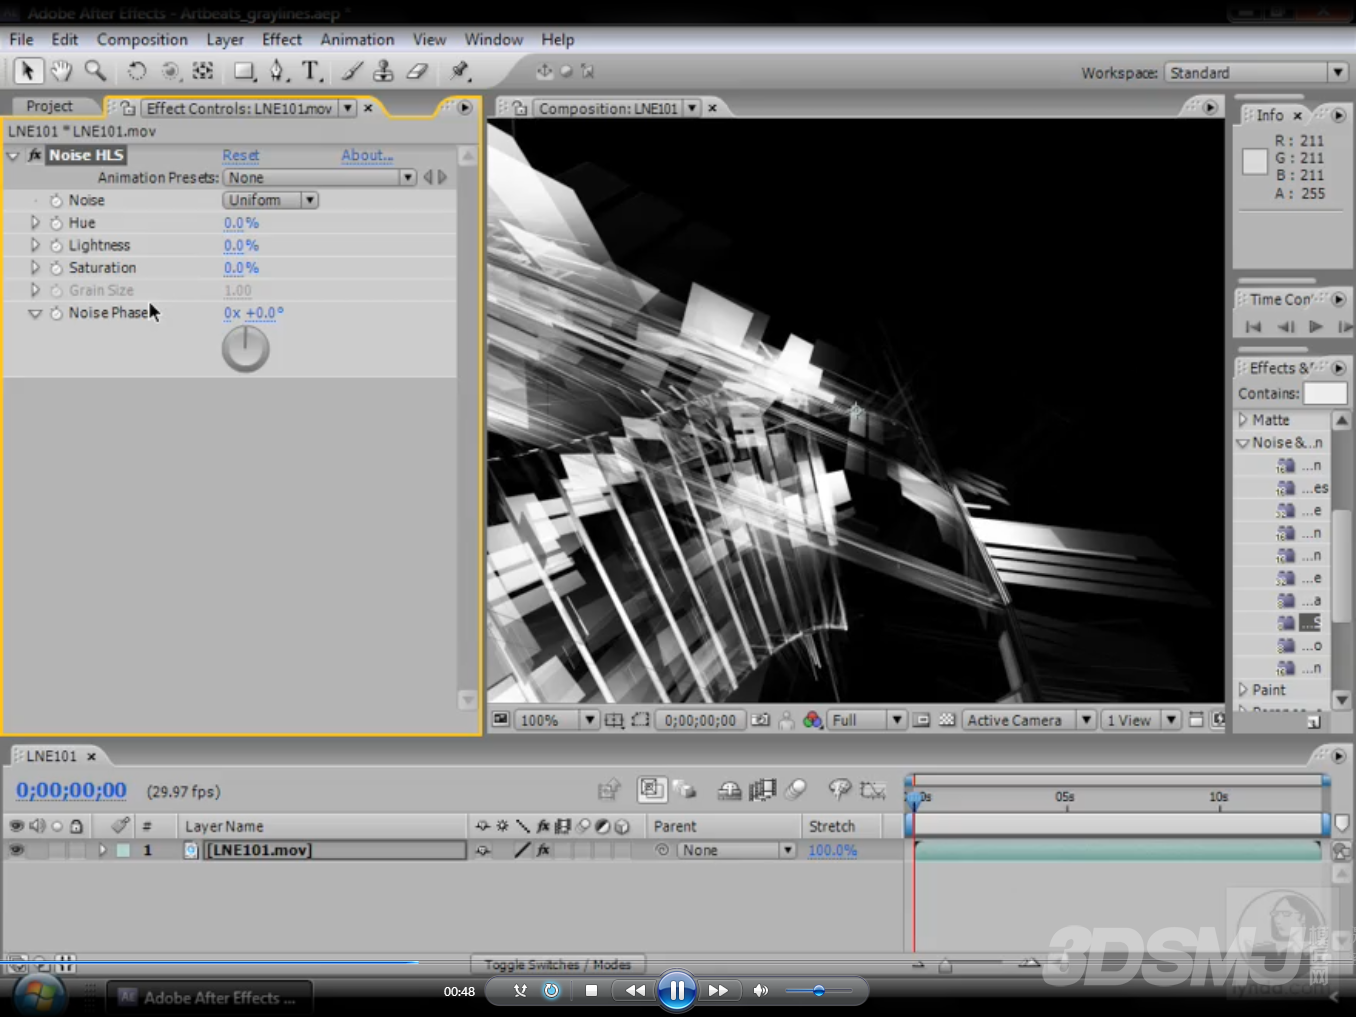Screen dimensions: 1356x1017
Task: Select the Pan Behind tool
Action: click(x=203, y=71)
